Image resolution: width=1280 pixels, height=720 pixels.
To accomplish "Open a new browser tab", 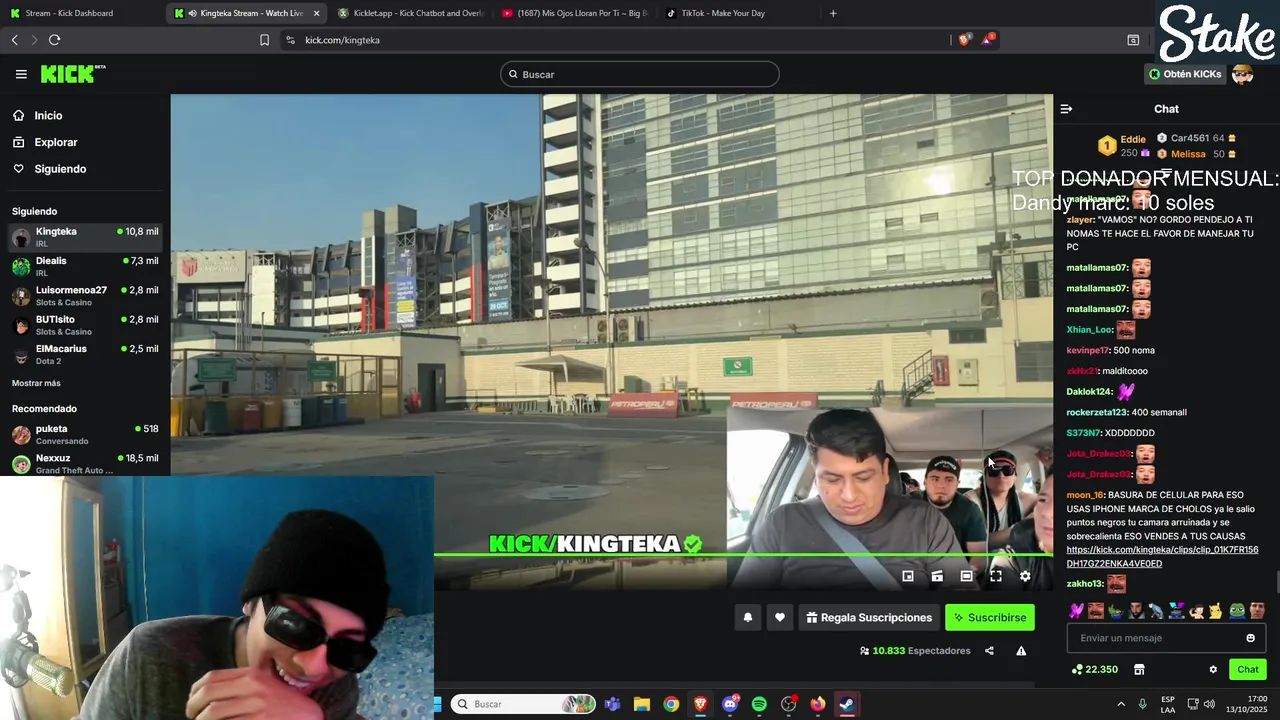I will pos(833,13).
